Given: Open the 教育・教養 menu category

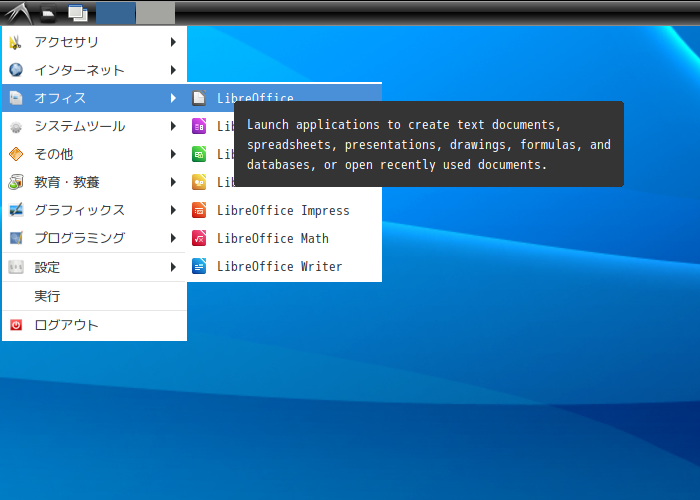Looking at the screenshot, I should [x=67, y=182].
